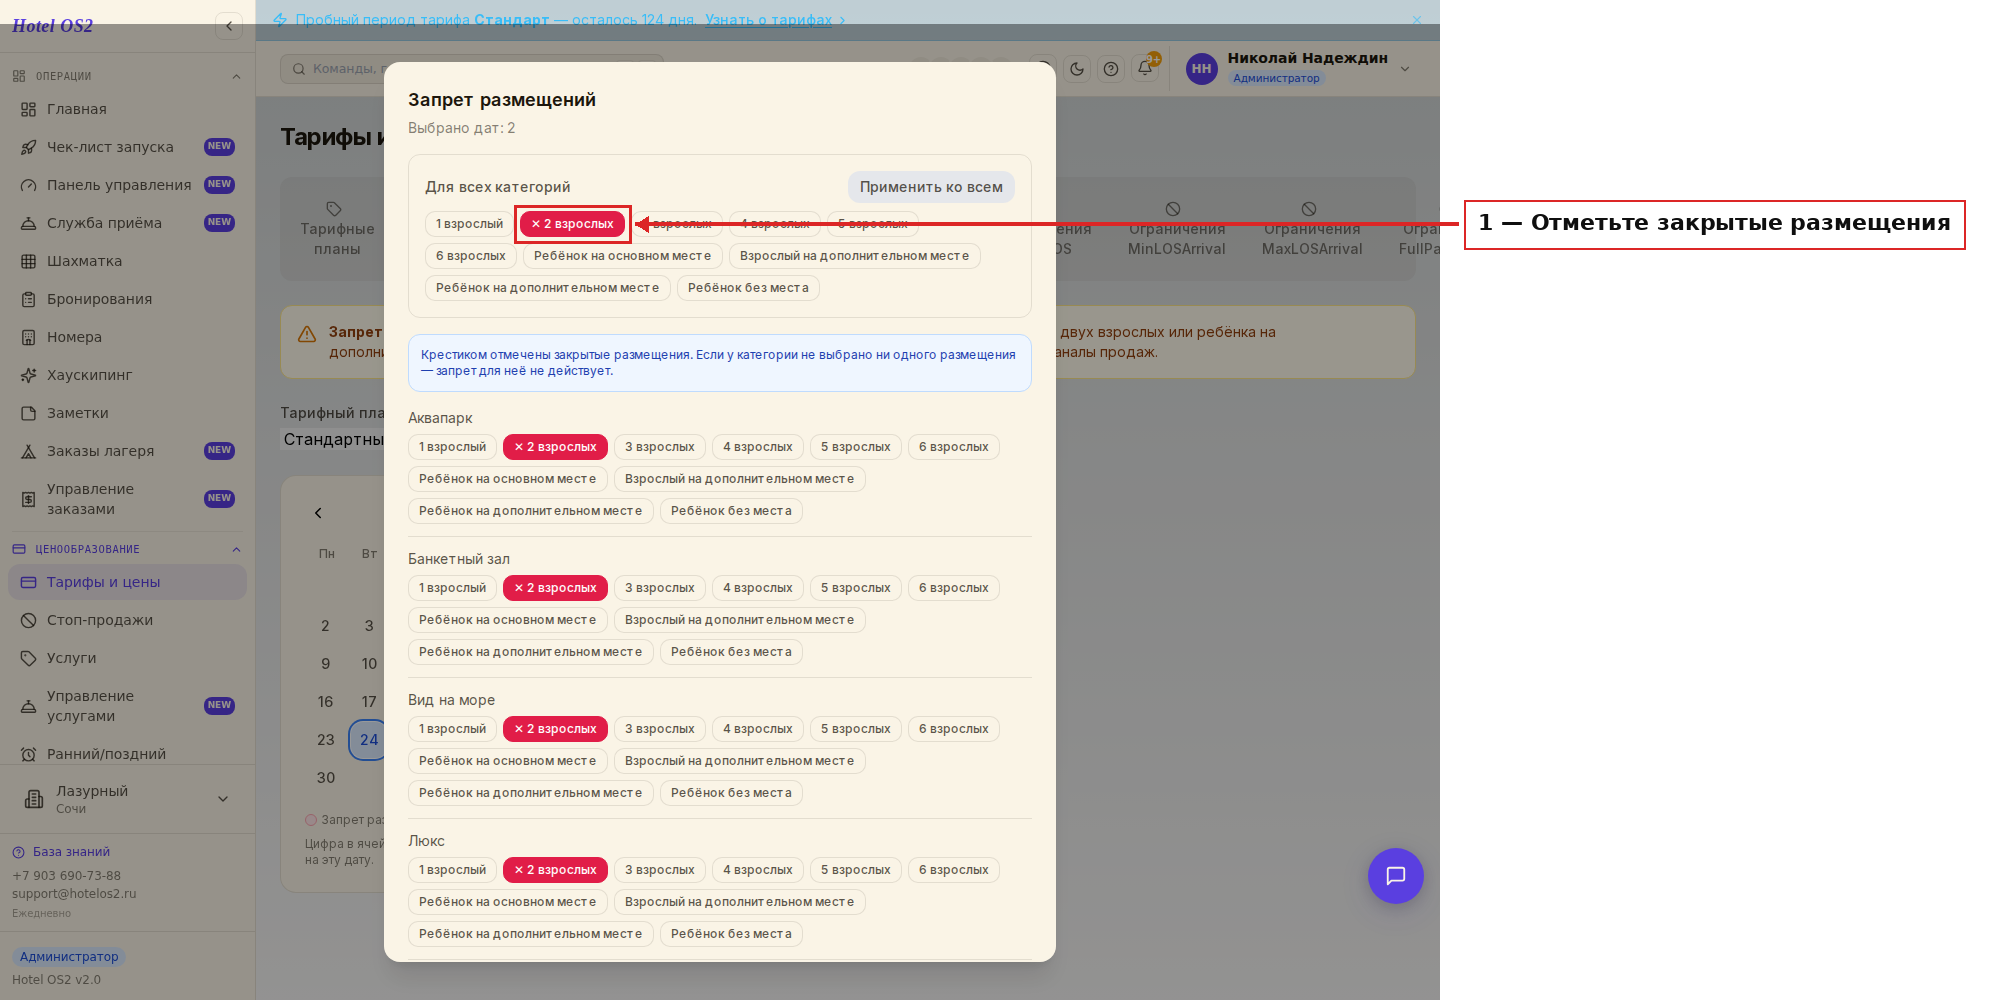
Task: Toggle Ребёнок без места in Вид на море
Action: [x=731, y=793]
